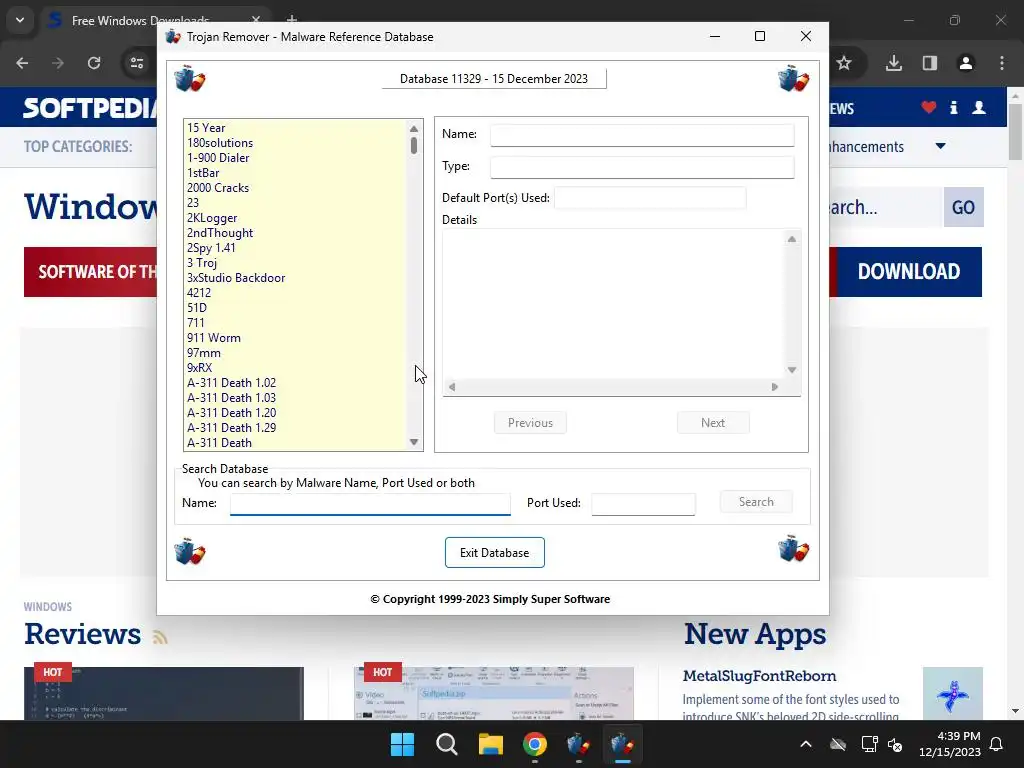Pick '2000 Cracks' list entry
This screenshot has width=1024, height=768.
point(218,188)
